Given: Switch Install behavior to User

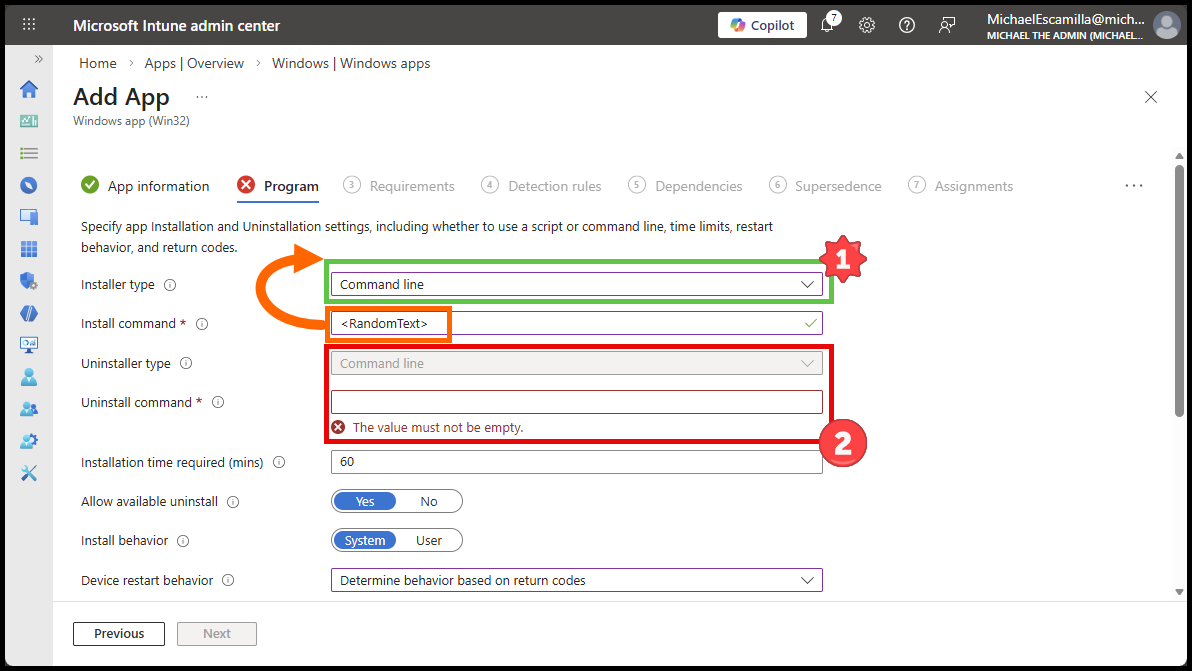Looking at the screenshot, I should coord(428,540).
